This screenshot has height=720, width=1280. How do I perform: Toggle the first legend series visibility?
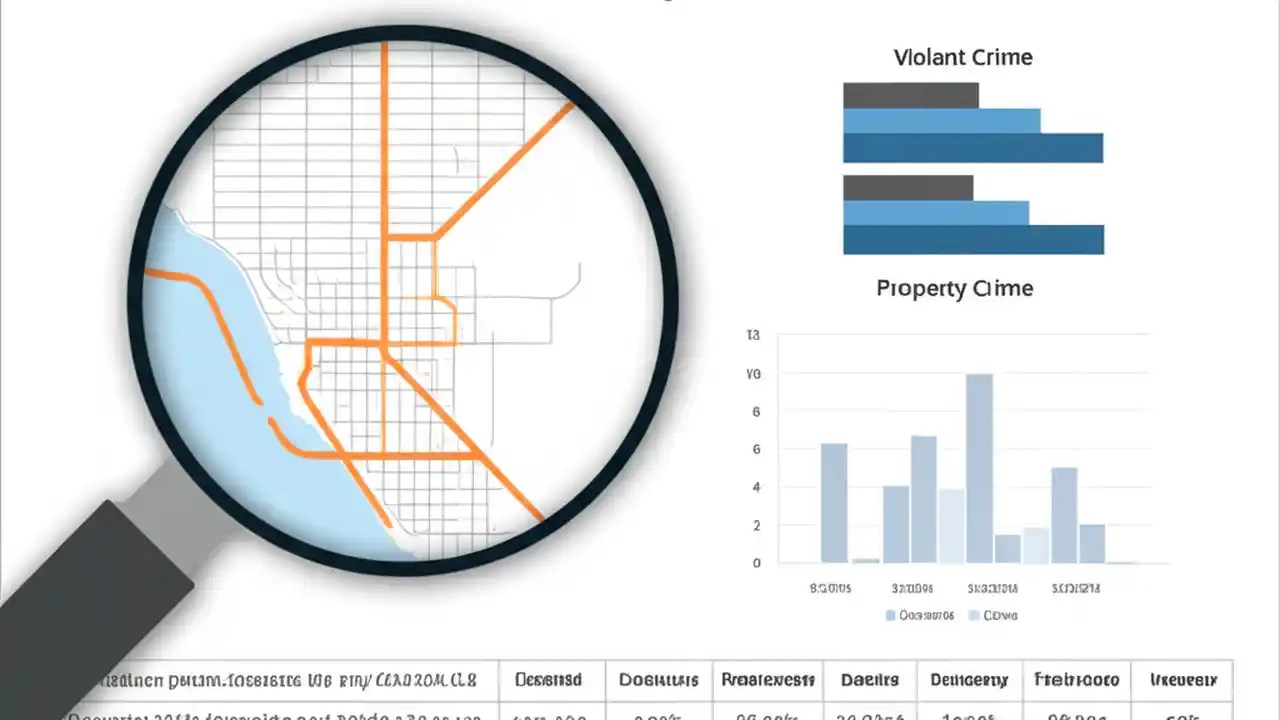[920, 616]
